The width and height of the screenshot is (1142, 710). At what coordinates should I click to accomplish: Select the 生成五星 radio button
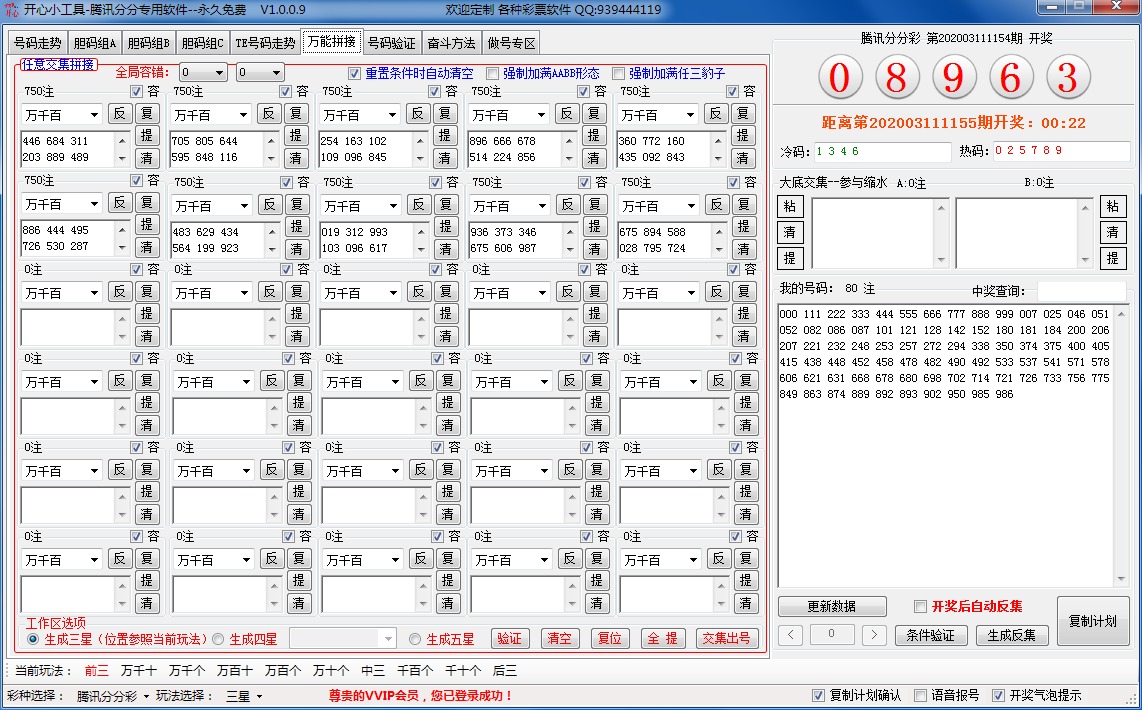tap(415, 639)
